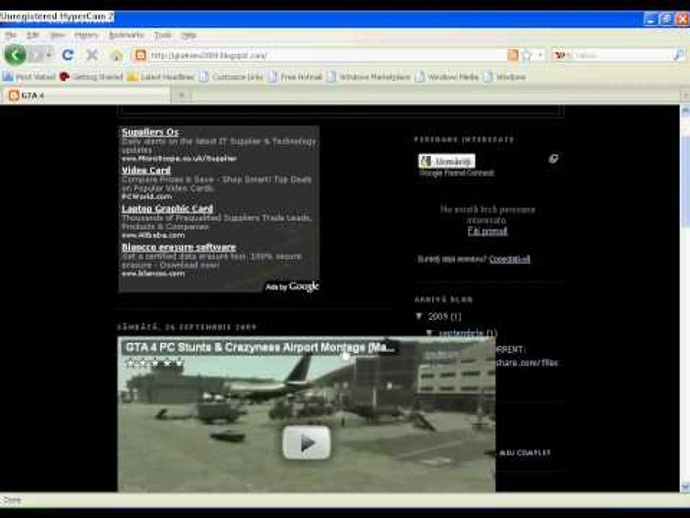Open the History menu
The image size is (690, 518).
[86, 35]
